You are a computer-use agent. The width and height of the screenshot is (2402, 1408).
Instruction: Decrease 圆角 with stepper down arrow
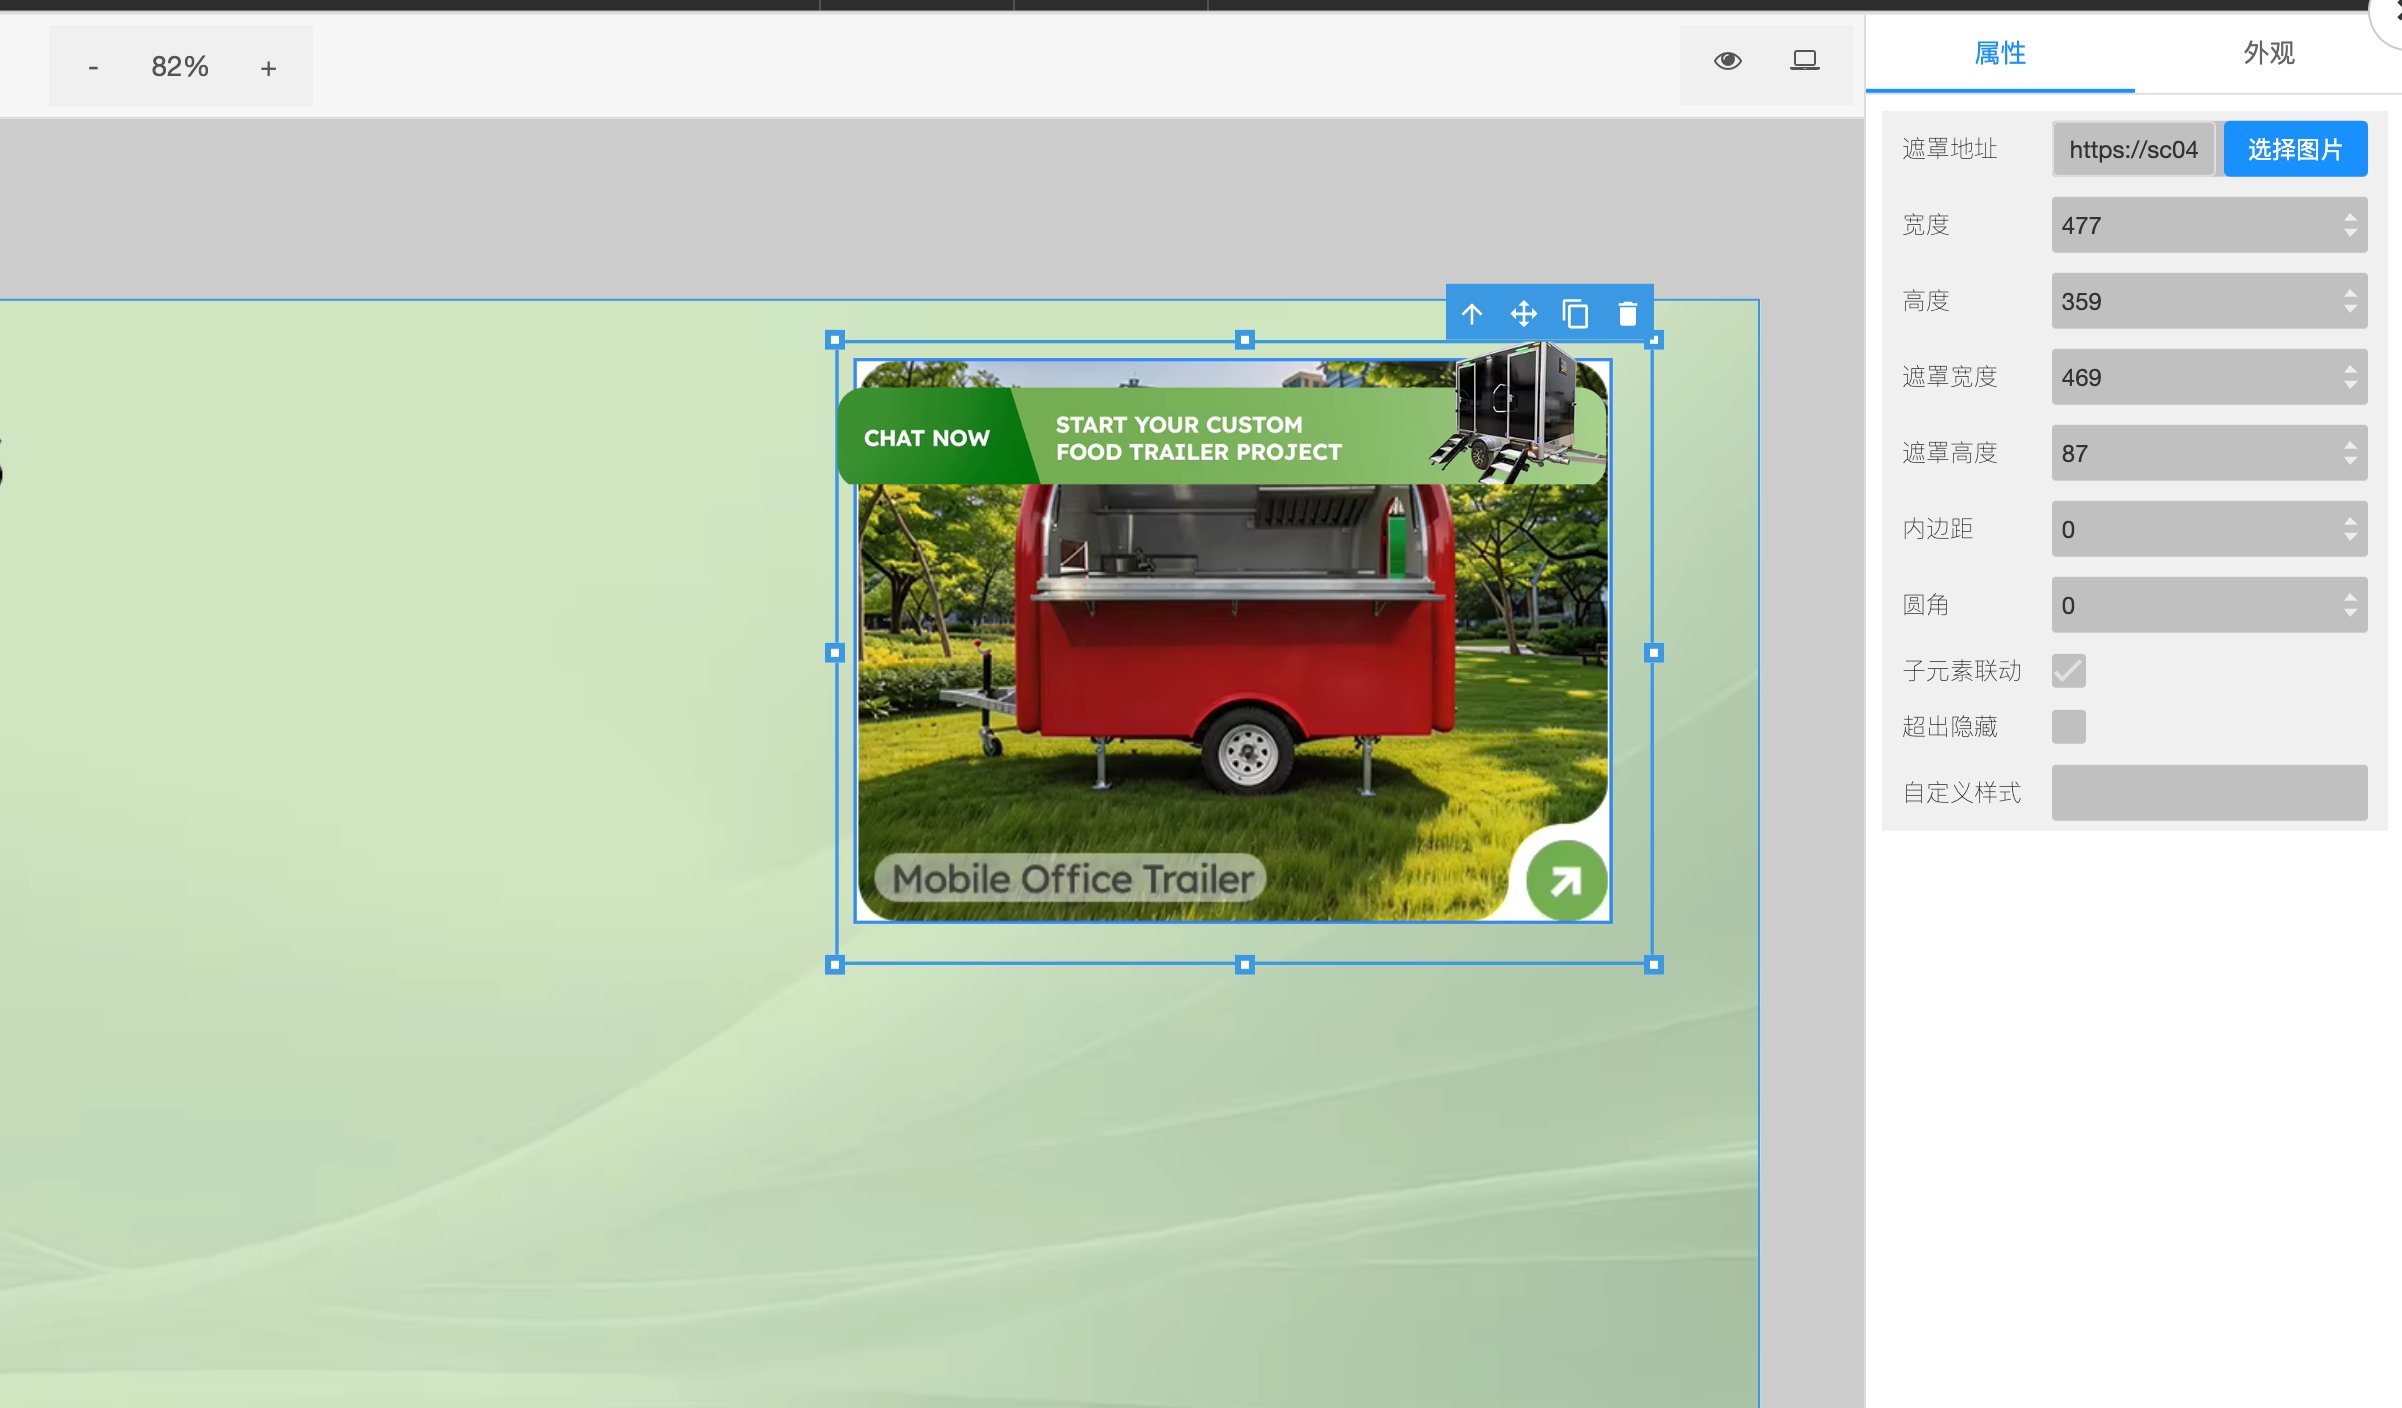[x=2350, y=614]
